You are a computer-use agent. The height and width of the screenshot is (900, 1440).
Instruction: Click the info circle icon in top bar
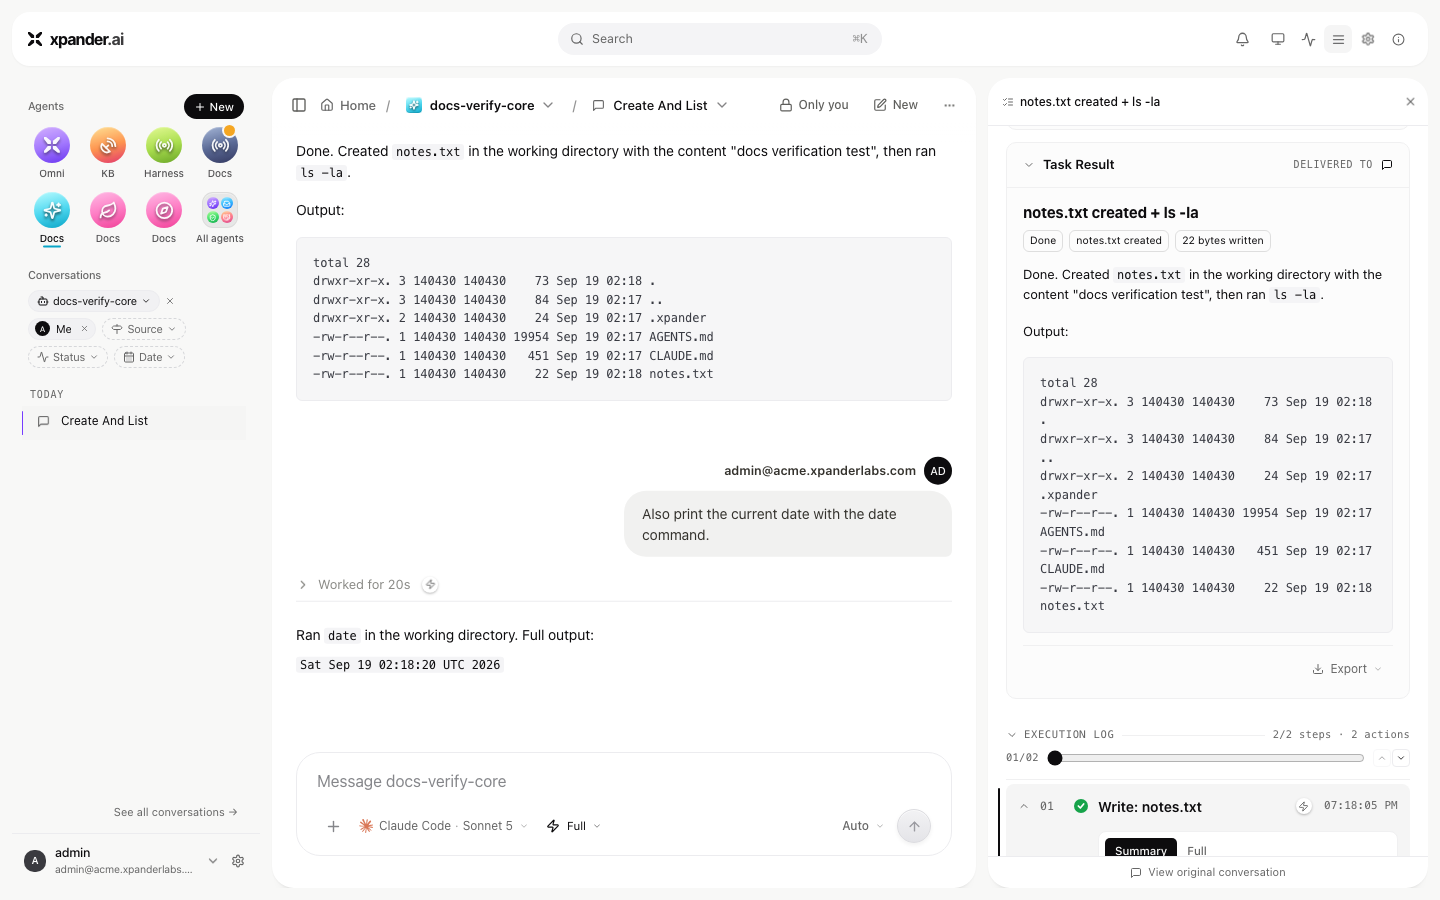[1398, 39]
